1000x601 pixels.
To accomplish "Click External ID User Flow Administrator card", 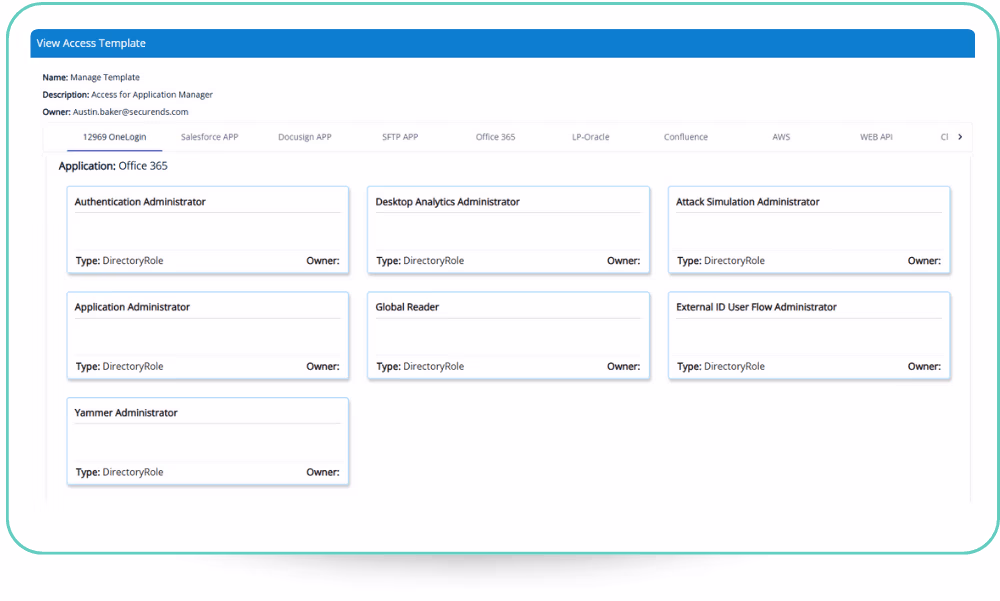I will (808, 336).
